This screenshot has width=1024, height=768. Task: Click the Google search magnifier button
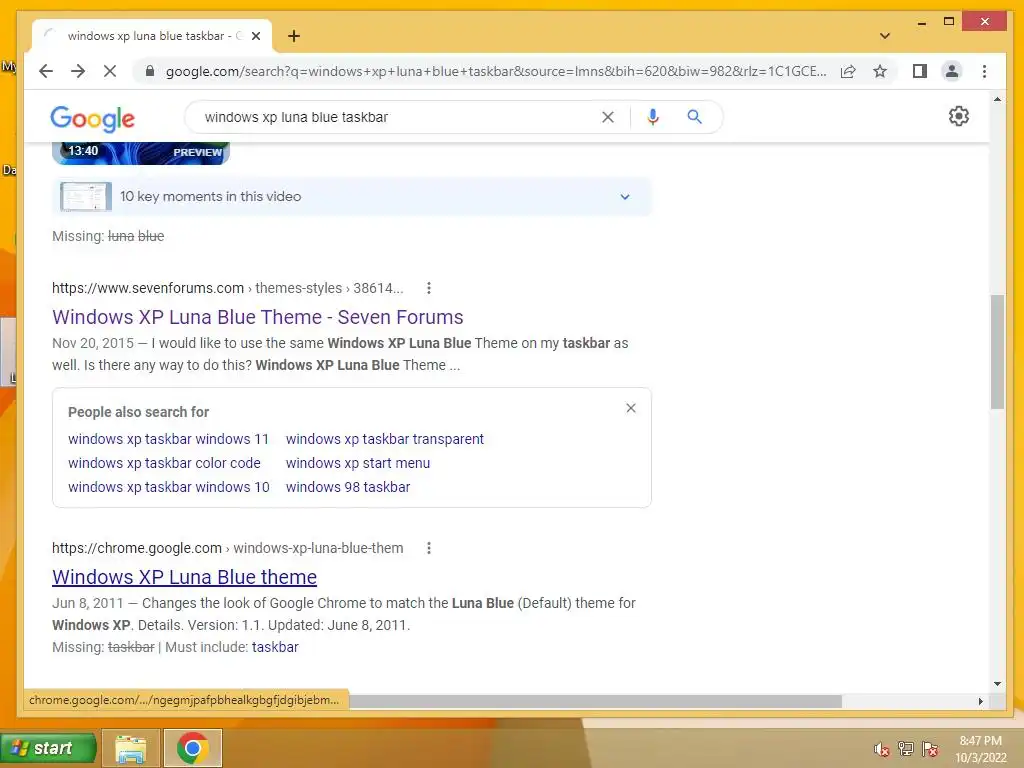coord(694,117)
